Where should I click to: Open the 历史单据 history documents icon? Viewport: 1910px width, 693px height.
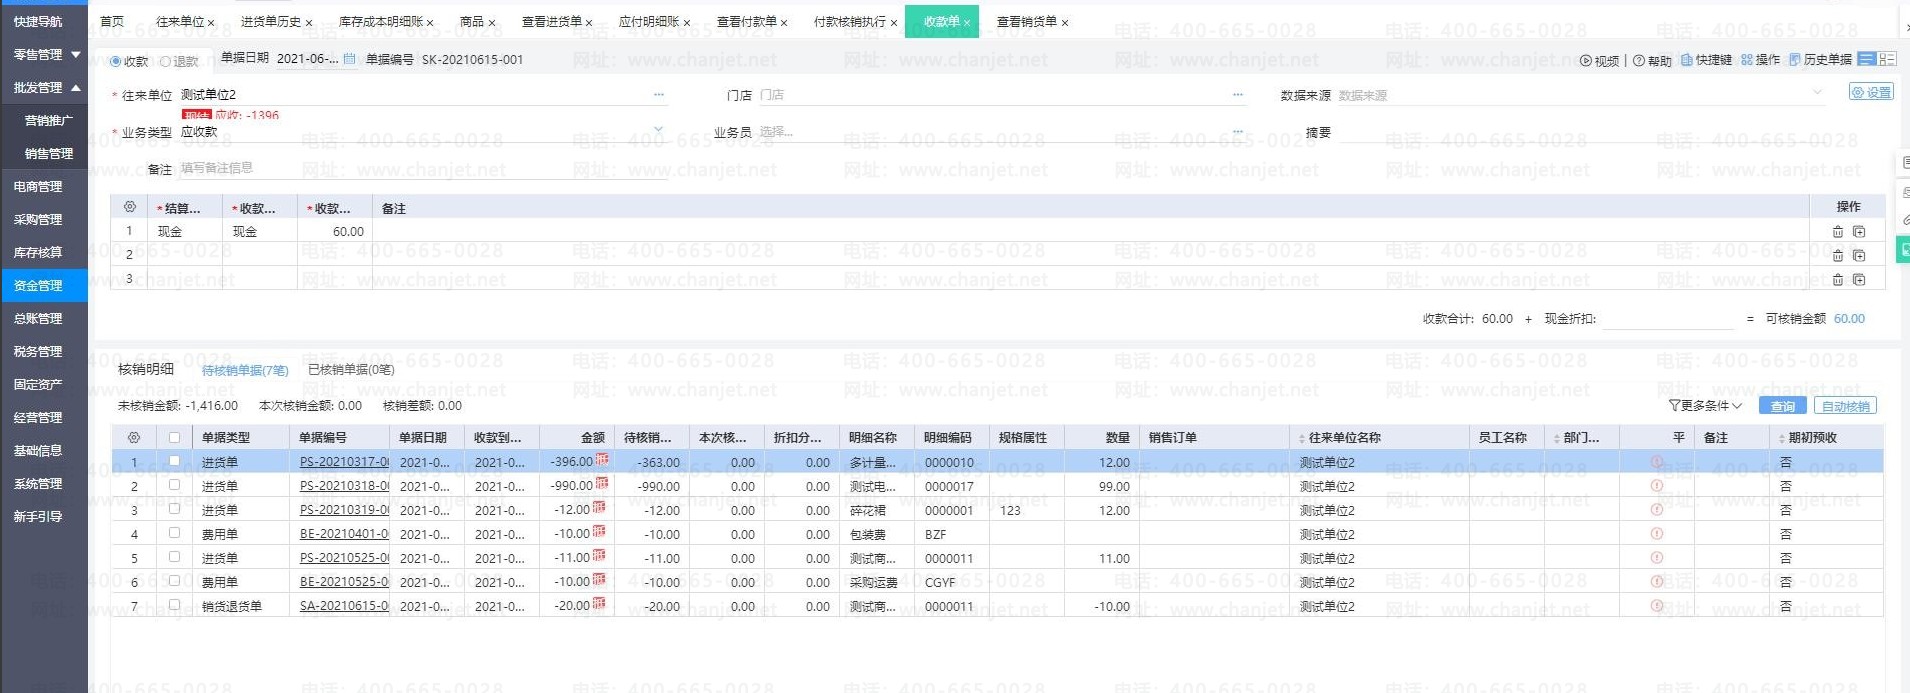(x=1795, y=60)
